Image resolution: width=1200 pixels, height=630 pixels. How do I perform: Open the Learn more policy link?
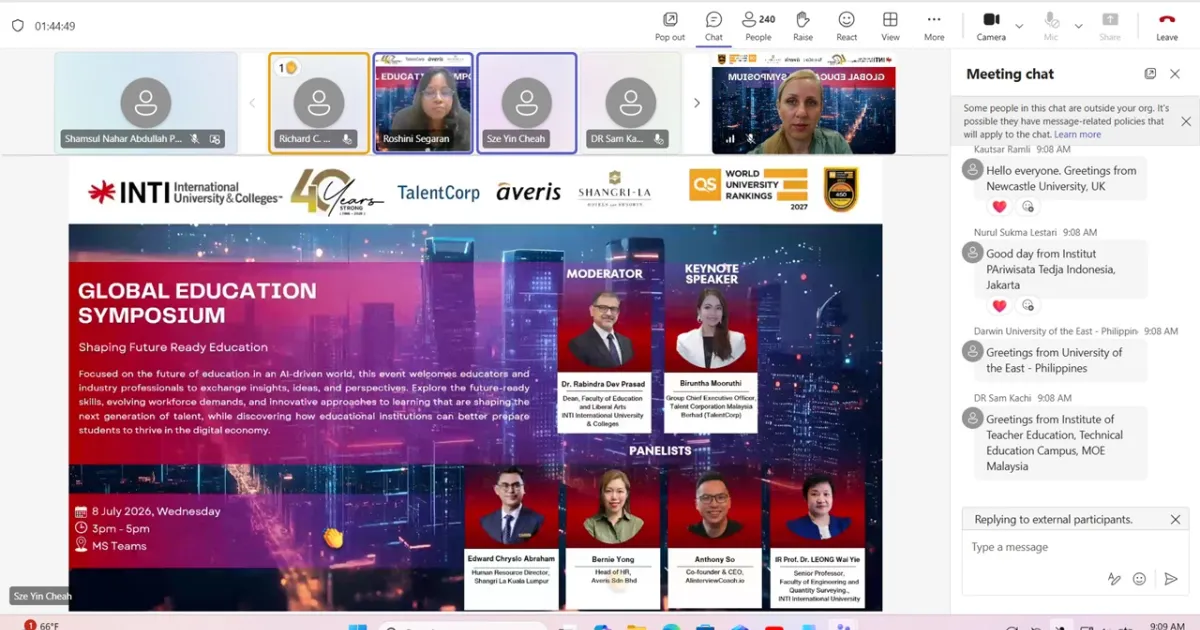tap(1077, 134)
